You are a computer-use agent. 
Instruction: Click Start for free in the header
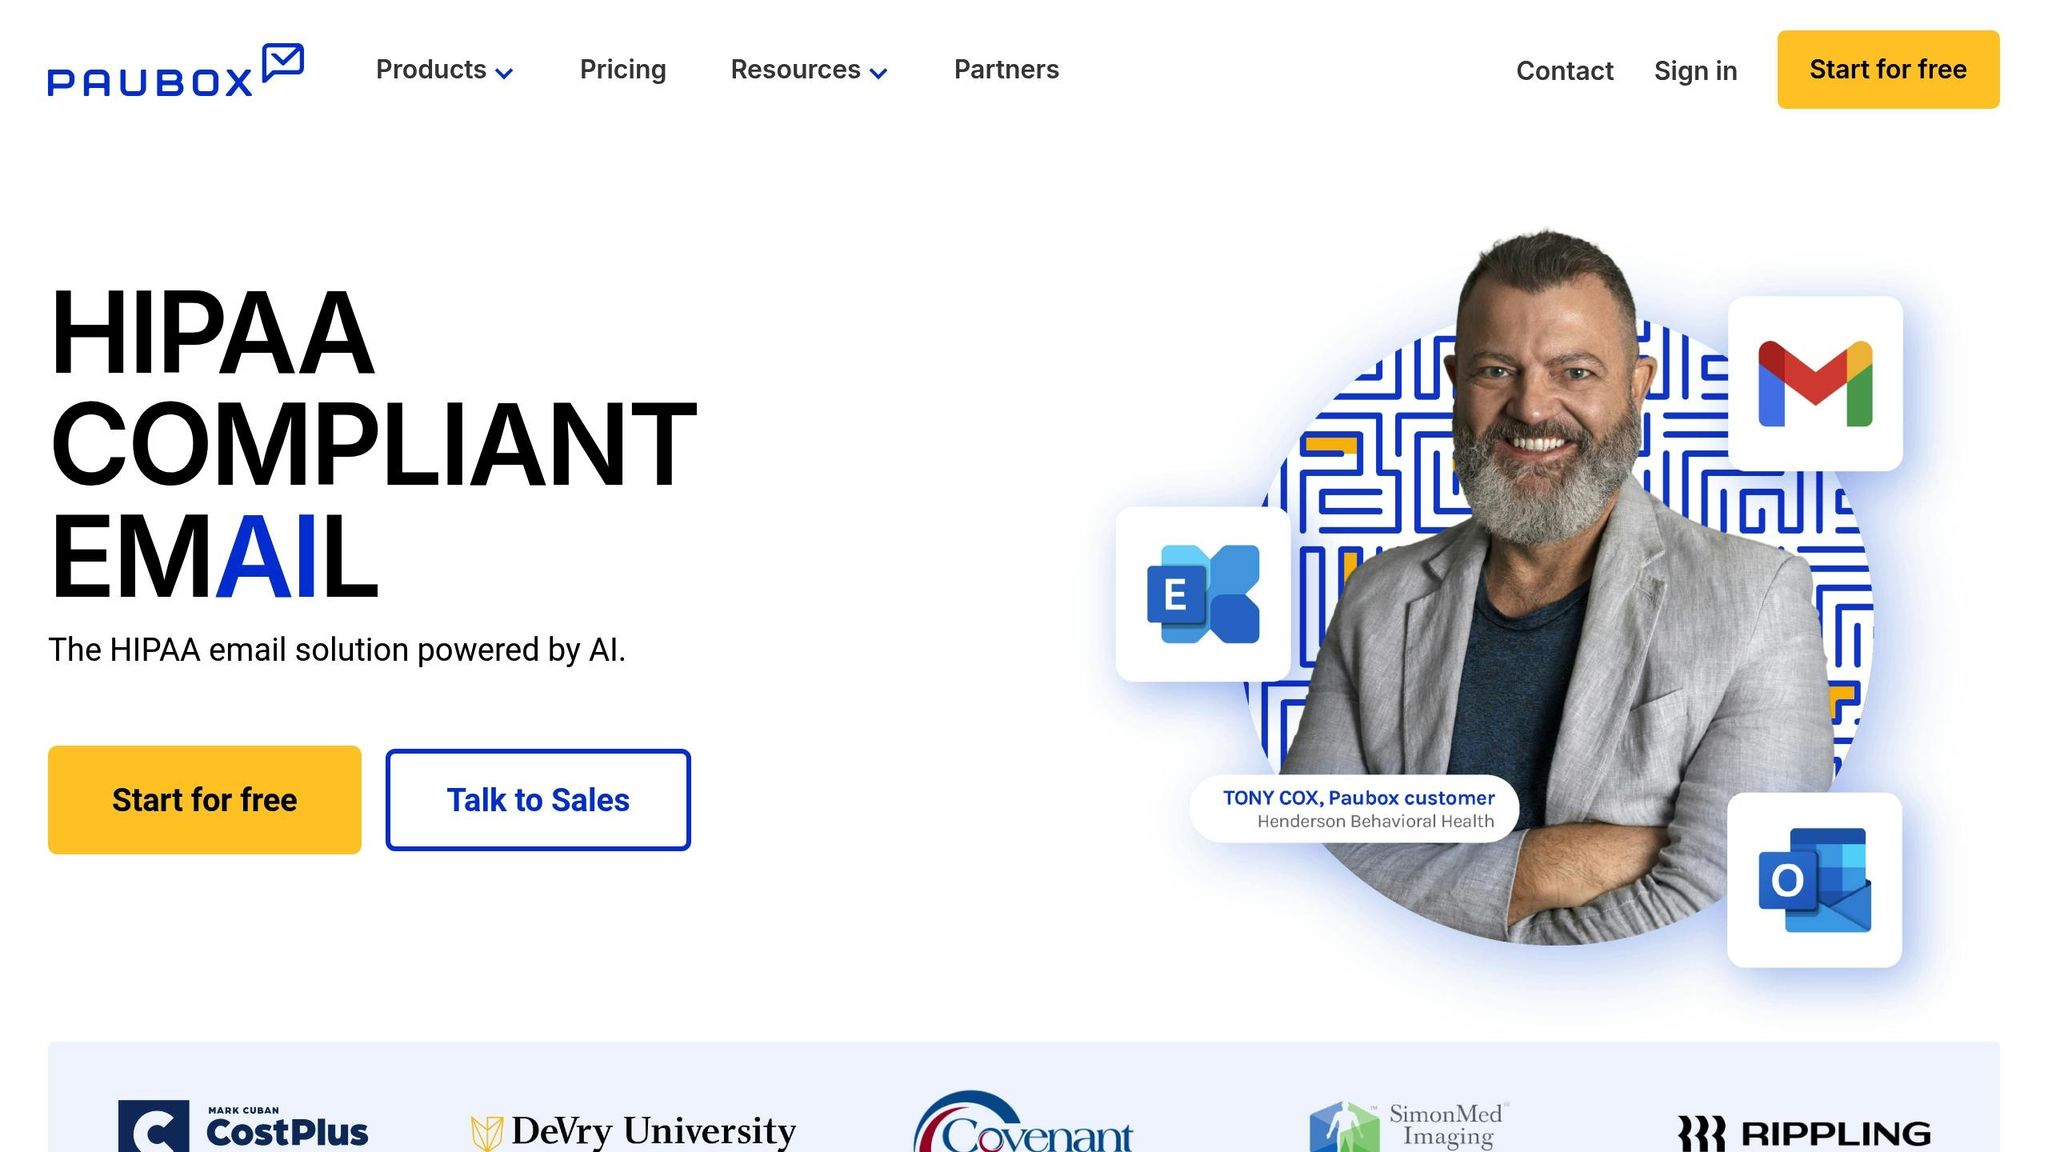point(1888,69)
